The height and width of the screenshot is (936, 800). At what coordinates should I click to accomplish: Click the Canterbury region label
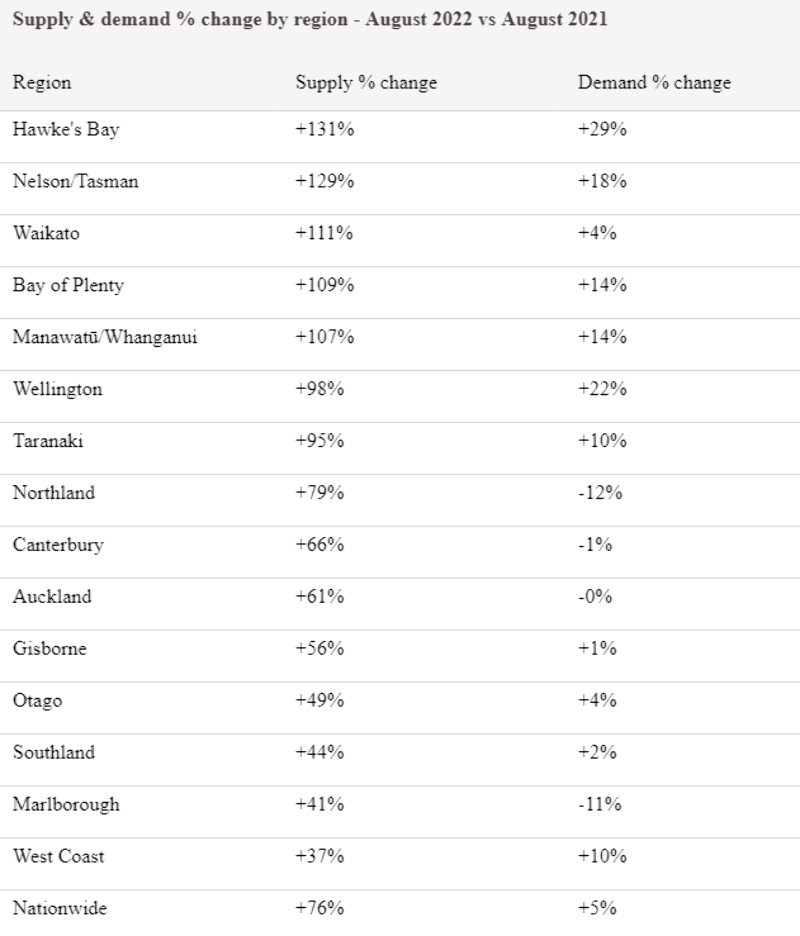[58, 545]
